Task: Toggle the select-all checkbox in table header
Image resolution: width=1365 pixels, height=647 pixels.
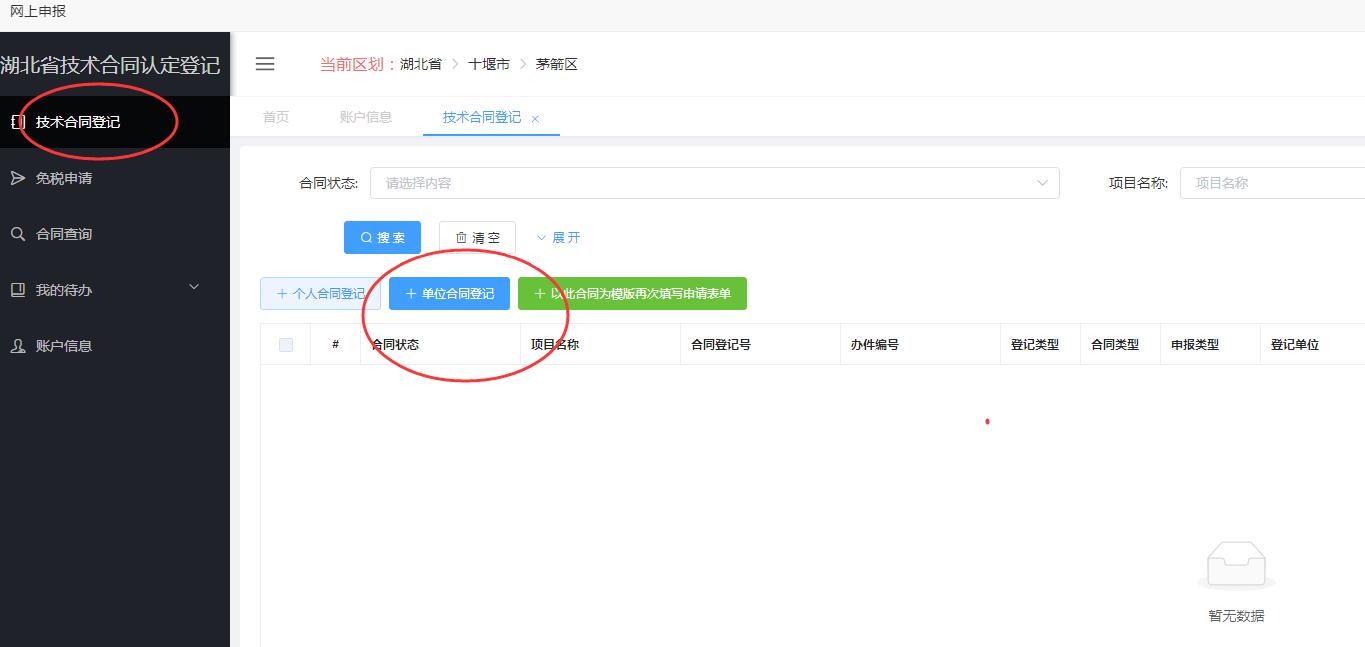Action: (286, 345)
